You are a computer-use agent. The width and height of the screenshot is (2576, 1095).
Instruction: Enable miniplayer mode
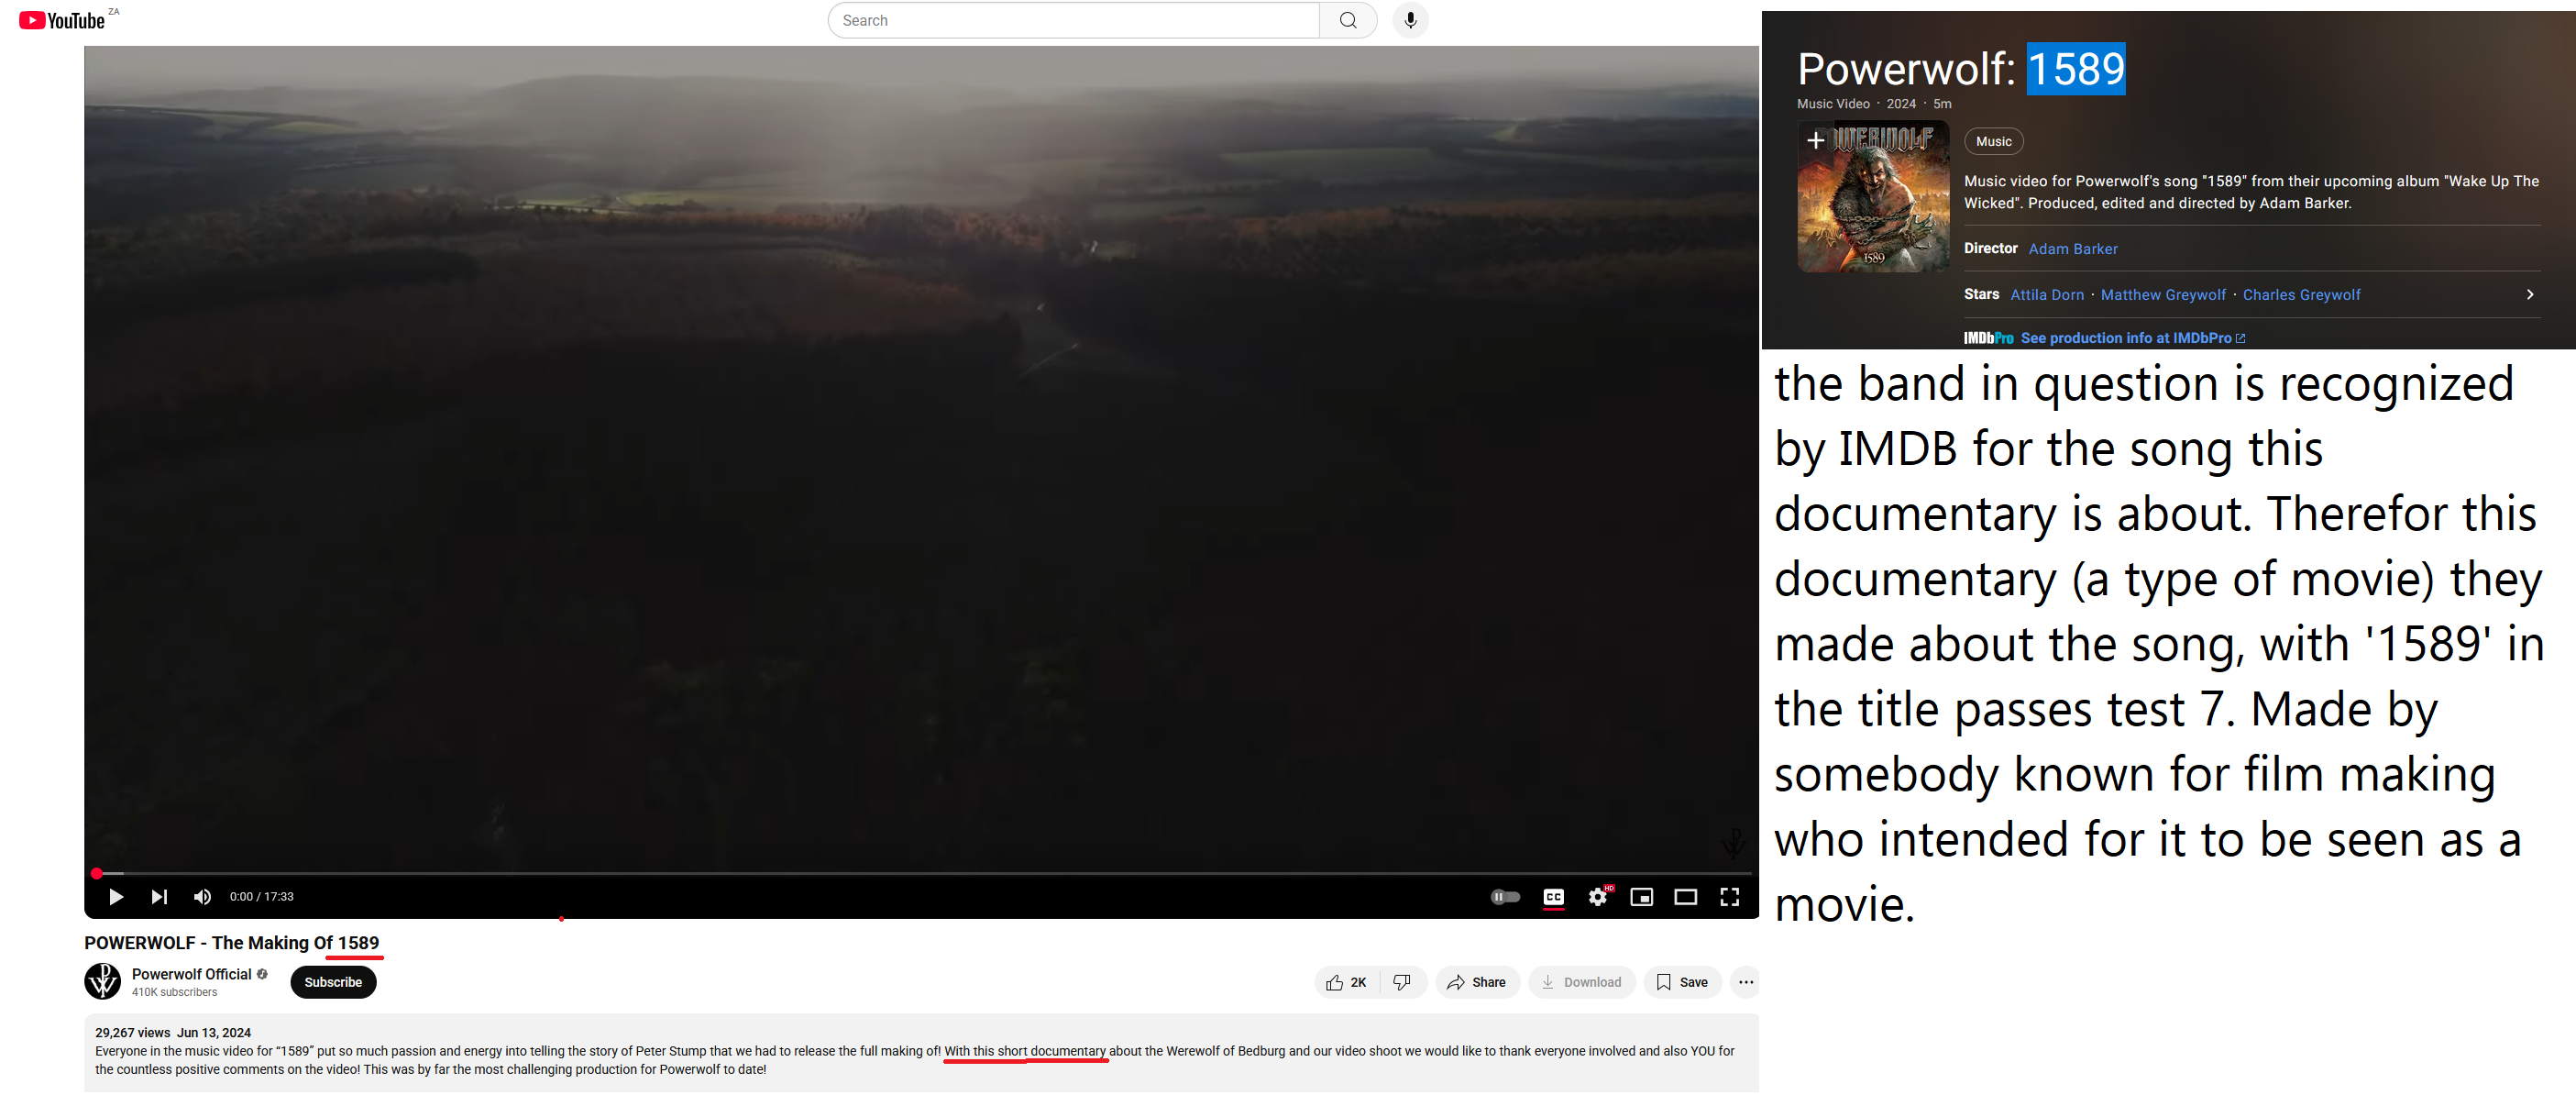[1641, 897]
